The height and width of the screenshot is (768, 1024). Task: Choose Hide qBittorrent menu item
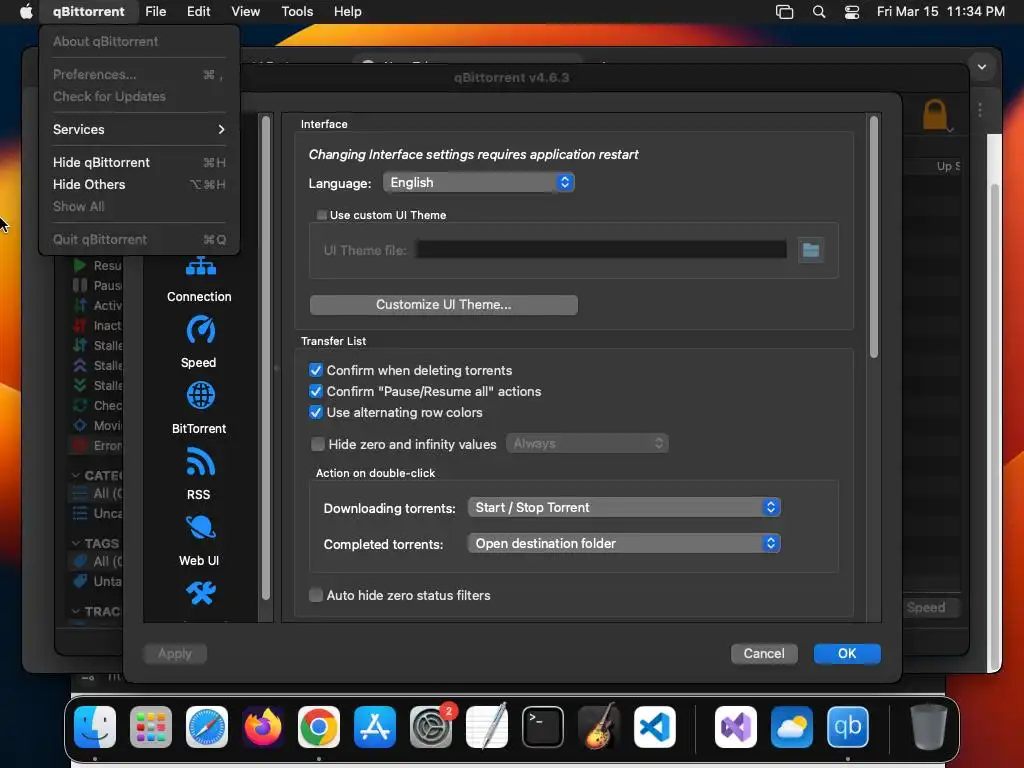coord(138,162)
